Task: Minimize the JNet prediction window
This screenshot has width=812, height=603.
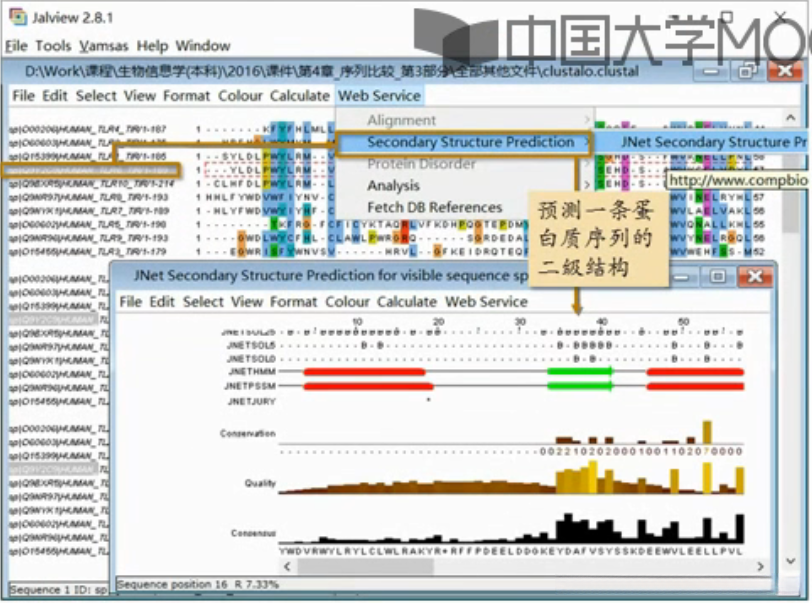Action: [x=682, y=277]
